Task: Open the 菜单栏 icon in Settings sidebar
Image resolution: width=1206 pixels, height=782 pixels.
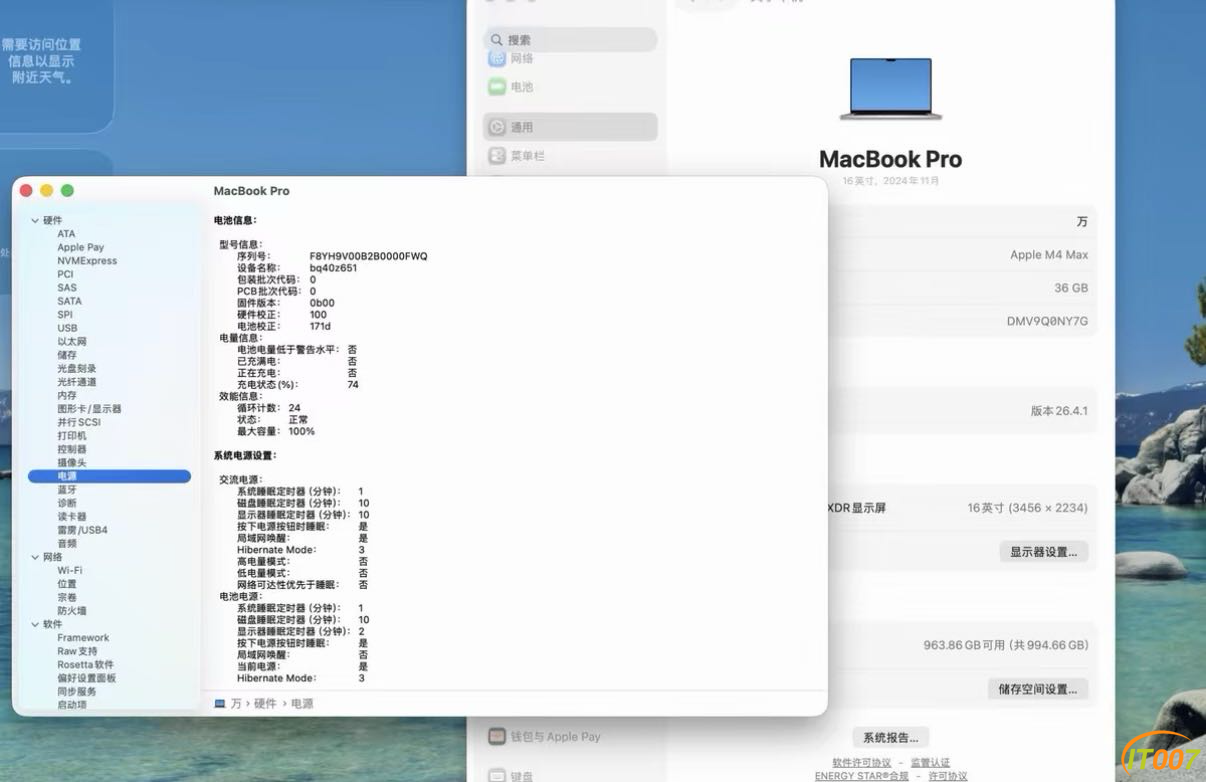Action: coord(497,156)
